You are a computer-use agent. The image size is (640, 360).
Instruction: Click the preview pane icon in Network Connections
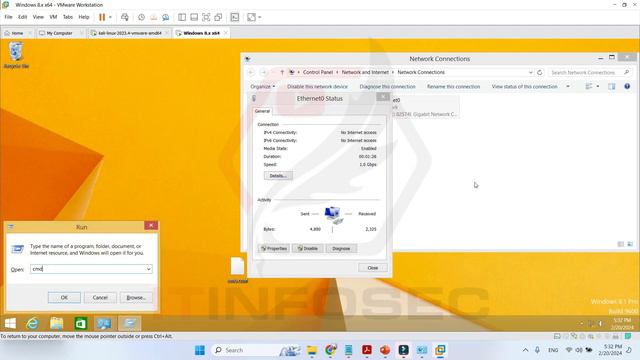pyautogui.click(x=611, y=87)
